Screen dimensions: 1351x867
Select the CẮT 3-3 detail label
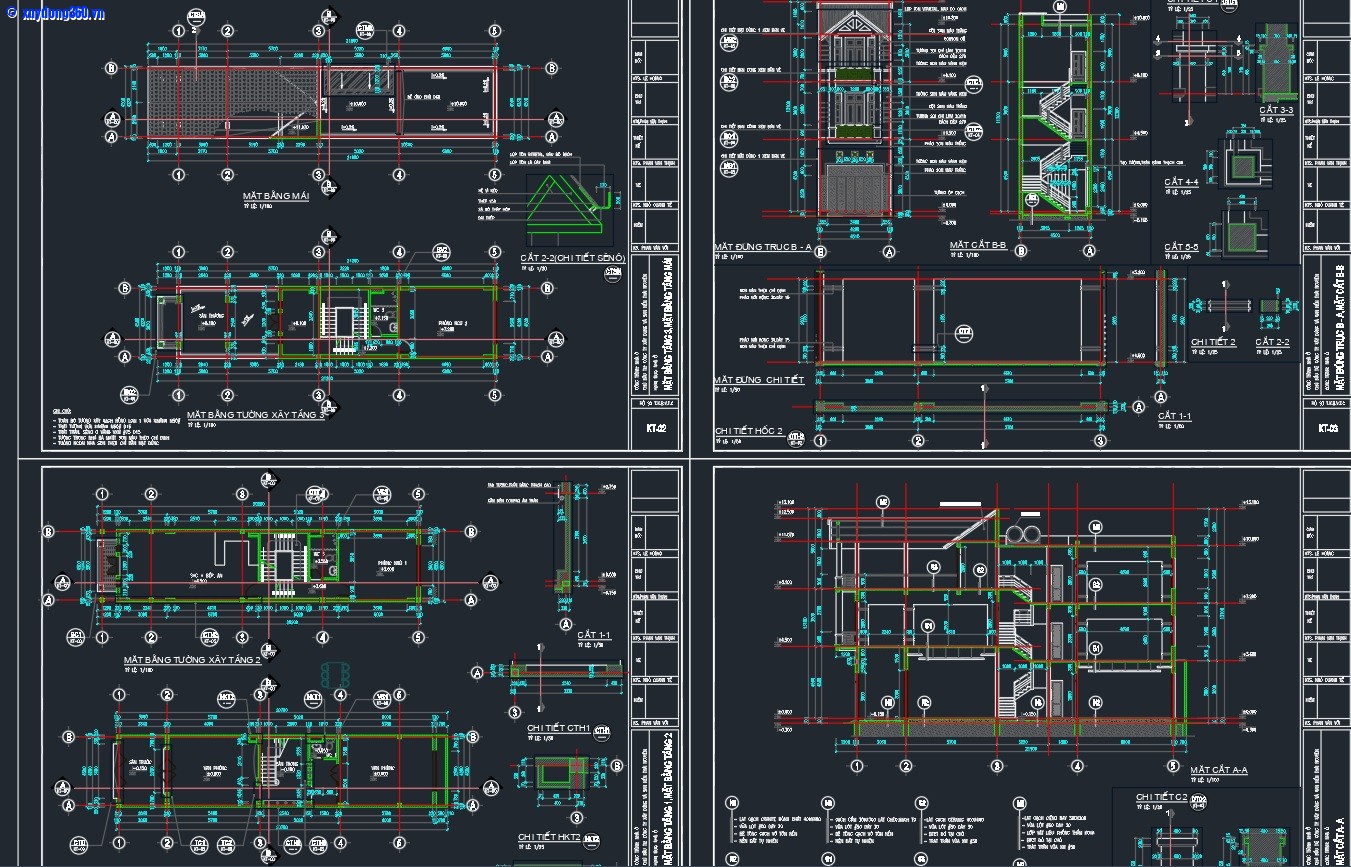pyautogui.click(x=1276, y=109)
